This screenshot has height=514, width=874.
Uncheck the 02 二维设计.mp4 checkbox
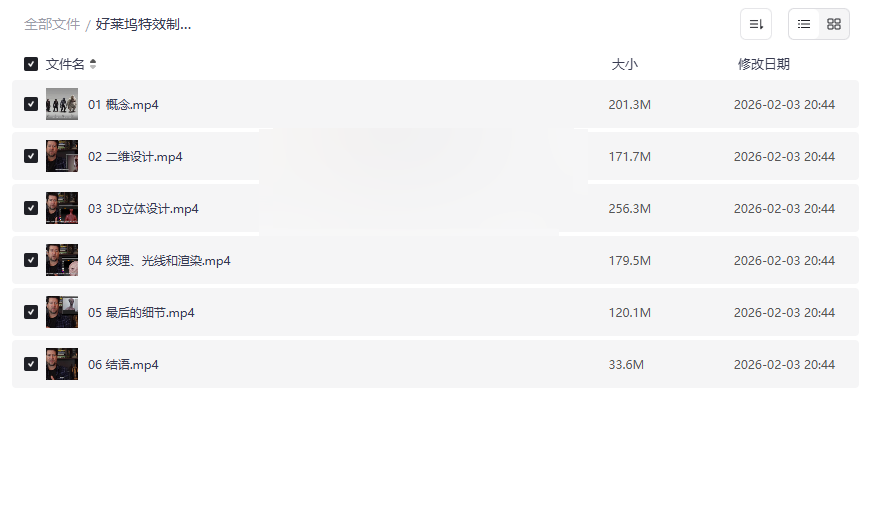coord(31,156)
